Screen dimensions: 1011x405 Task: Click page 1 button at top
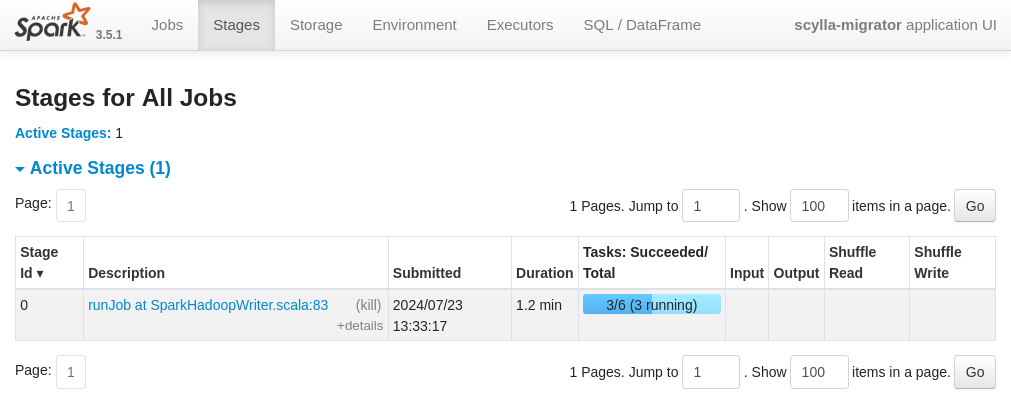[71, 206]
